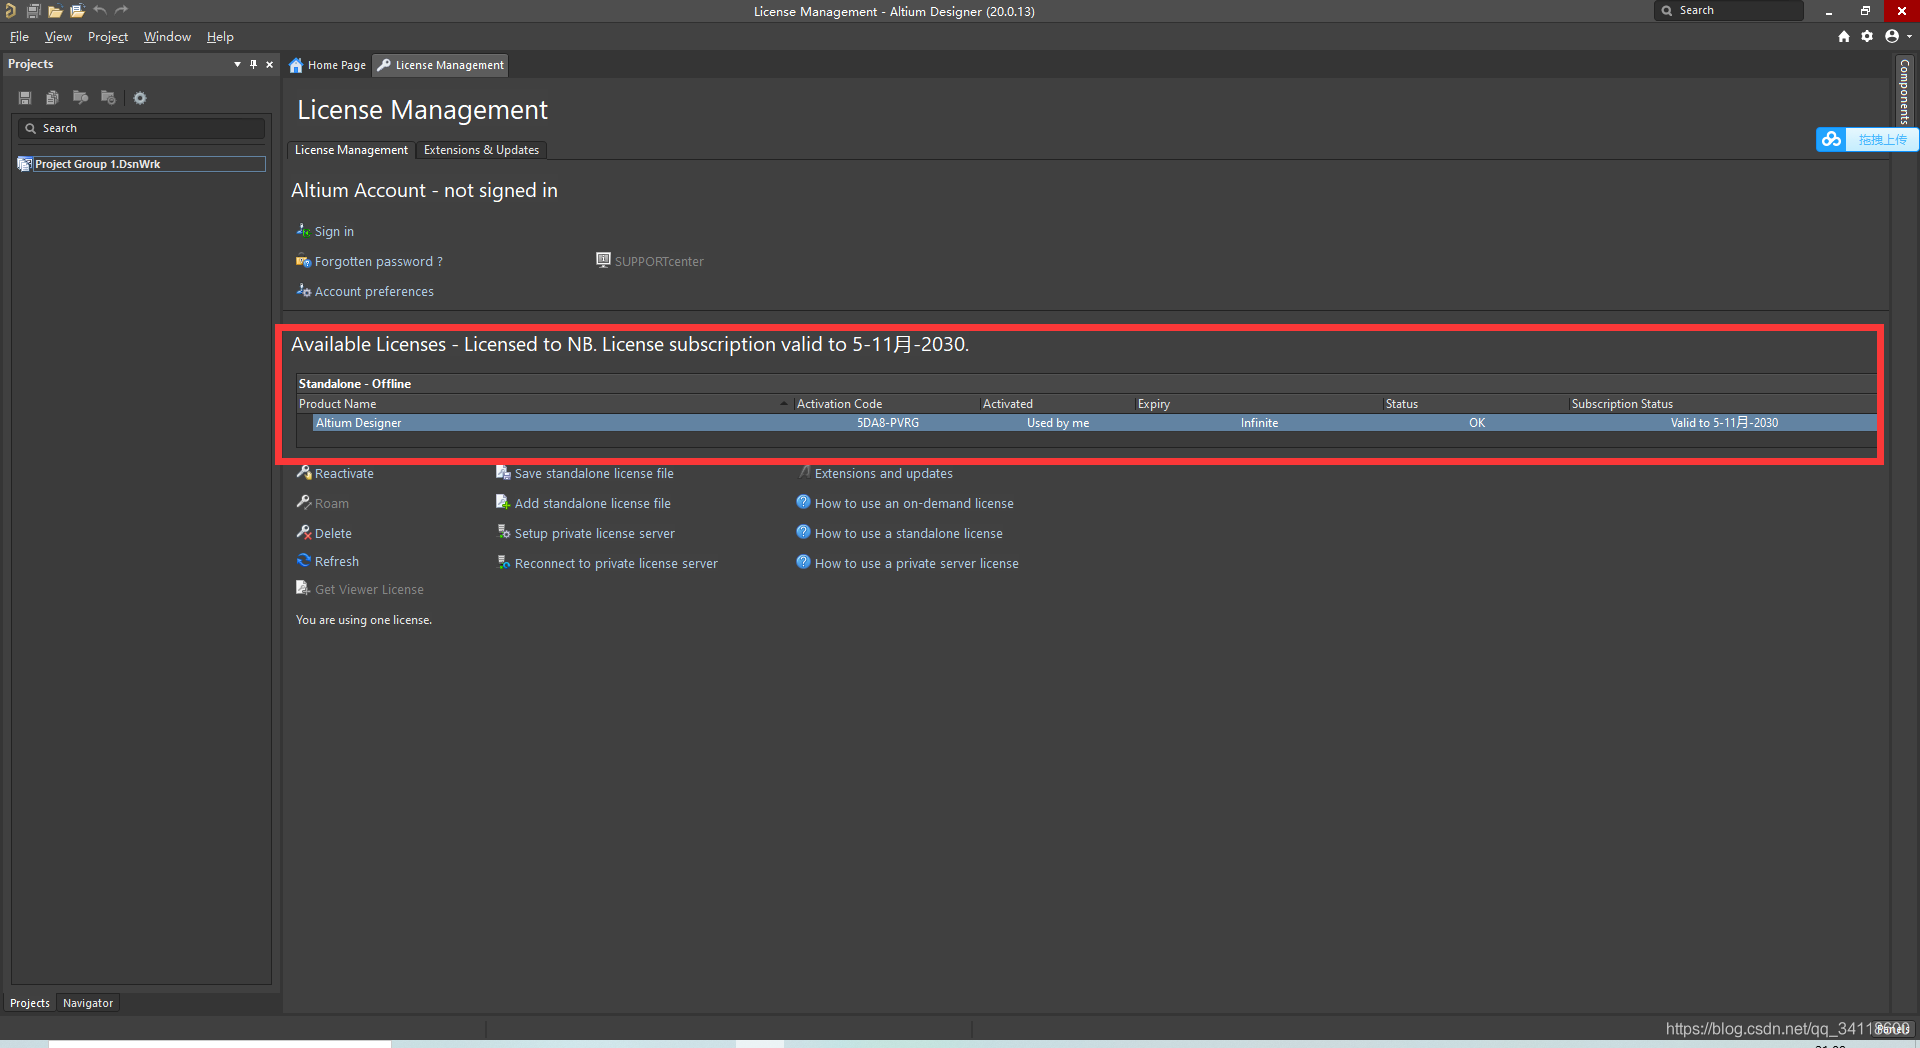Open the Components side panel tab

(1904, 91)
